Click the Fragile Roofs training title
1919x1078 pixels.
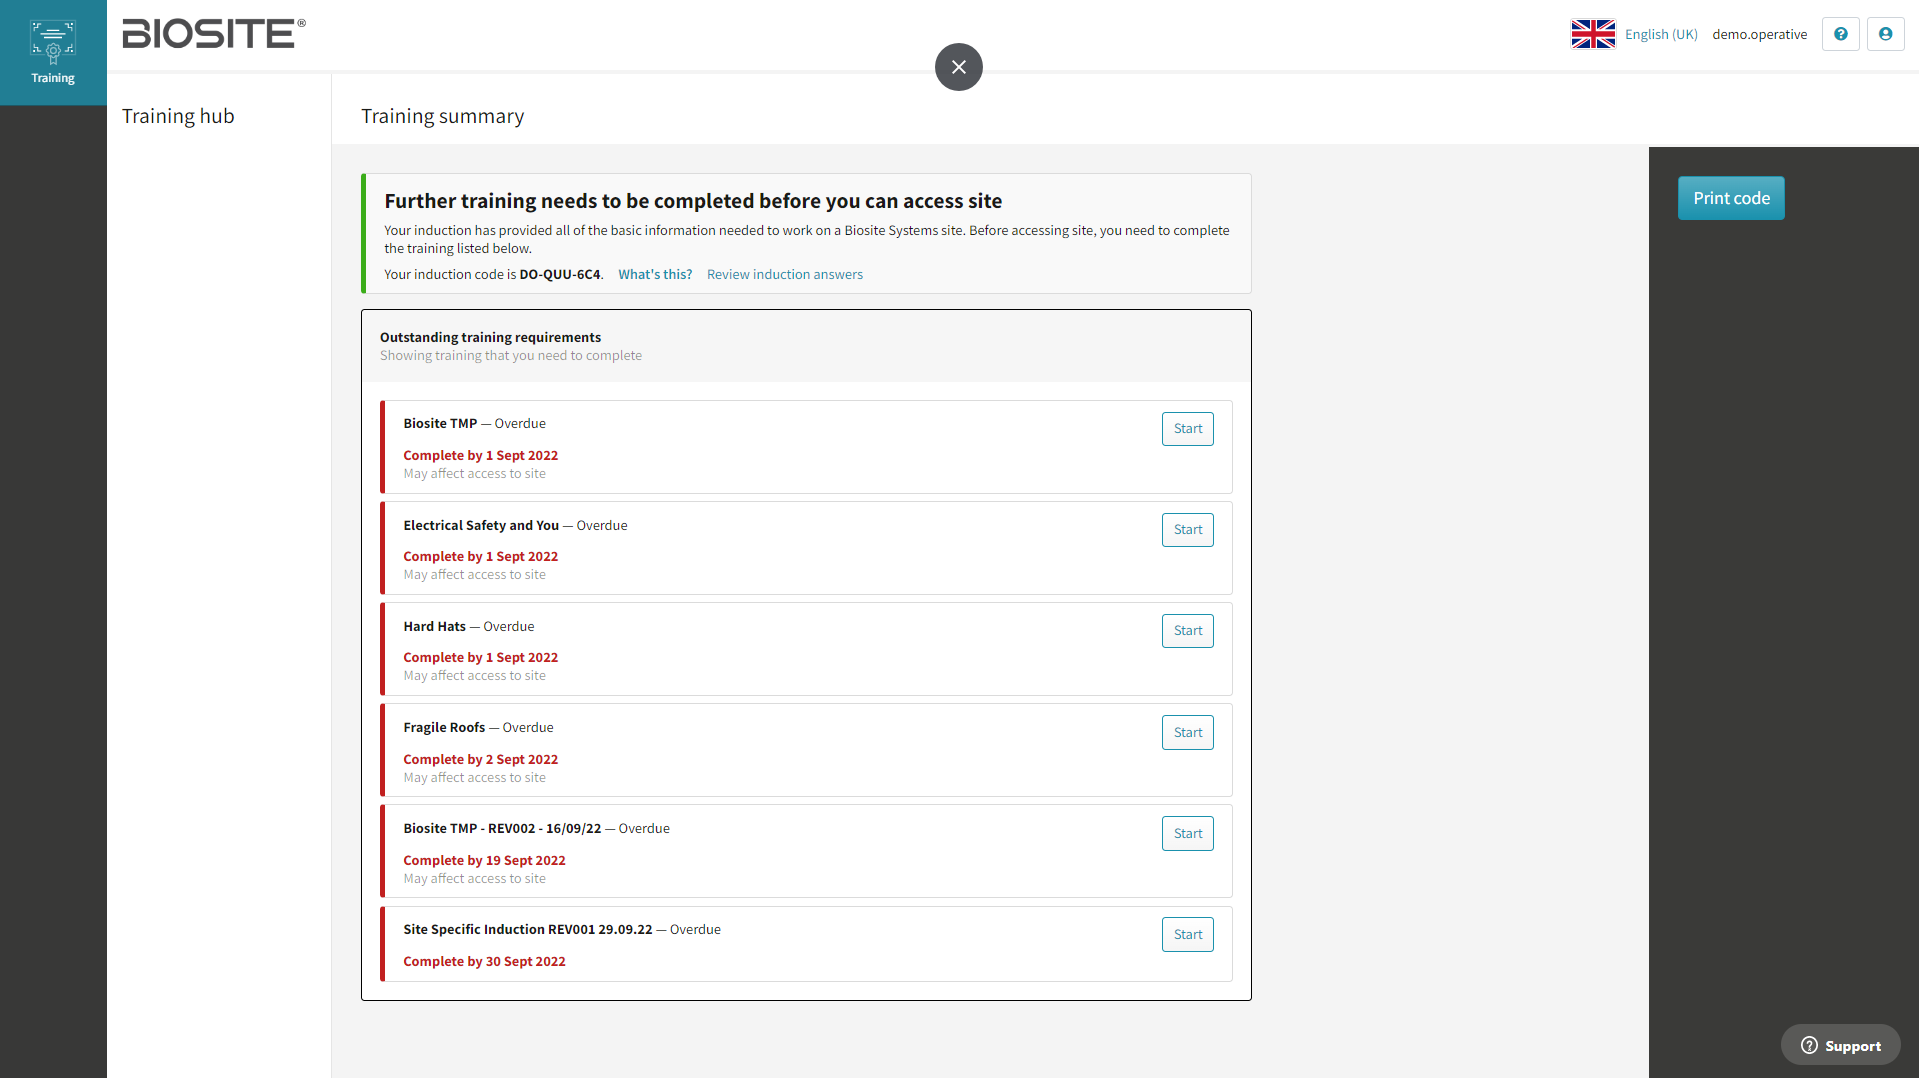(444, 727)
